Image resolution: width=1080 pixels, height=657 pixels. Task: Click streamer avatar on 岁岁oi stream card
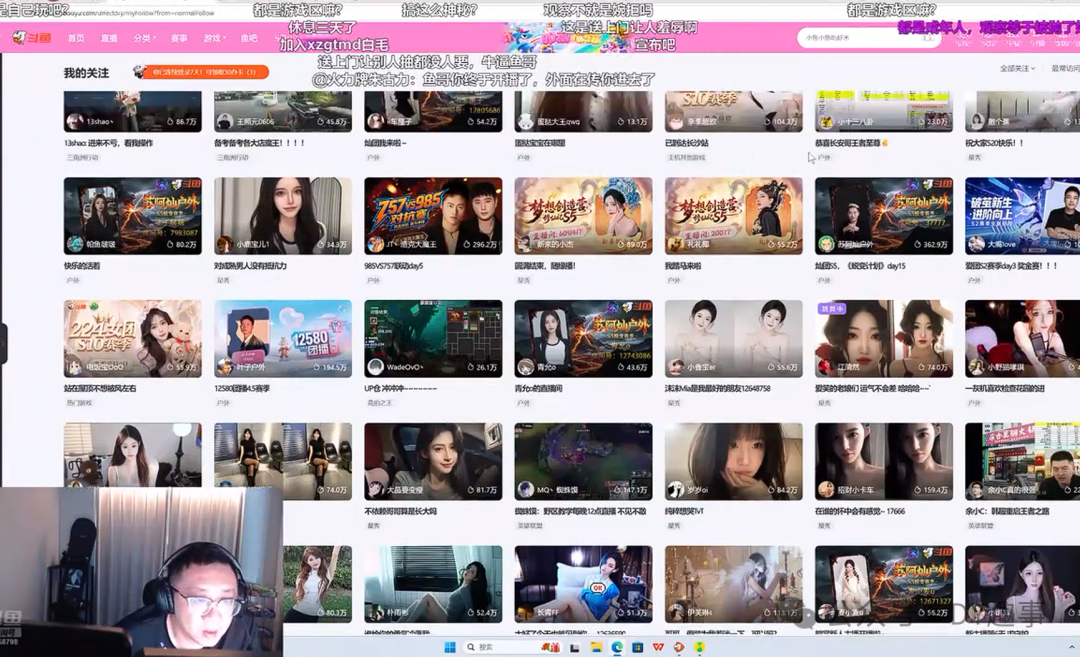675,489
